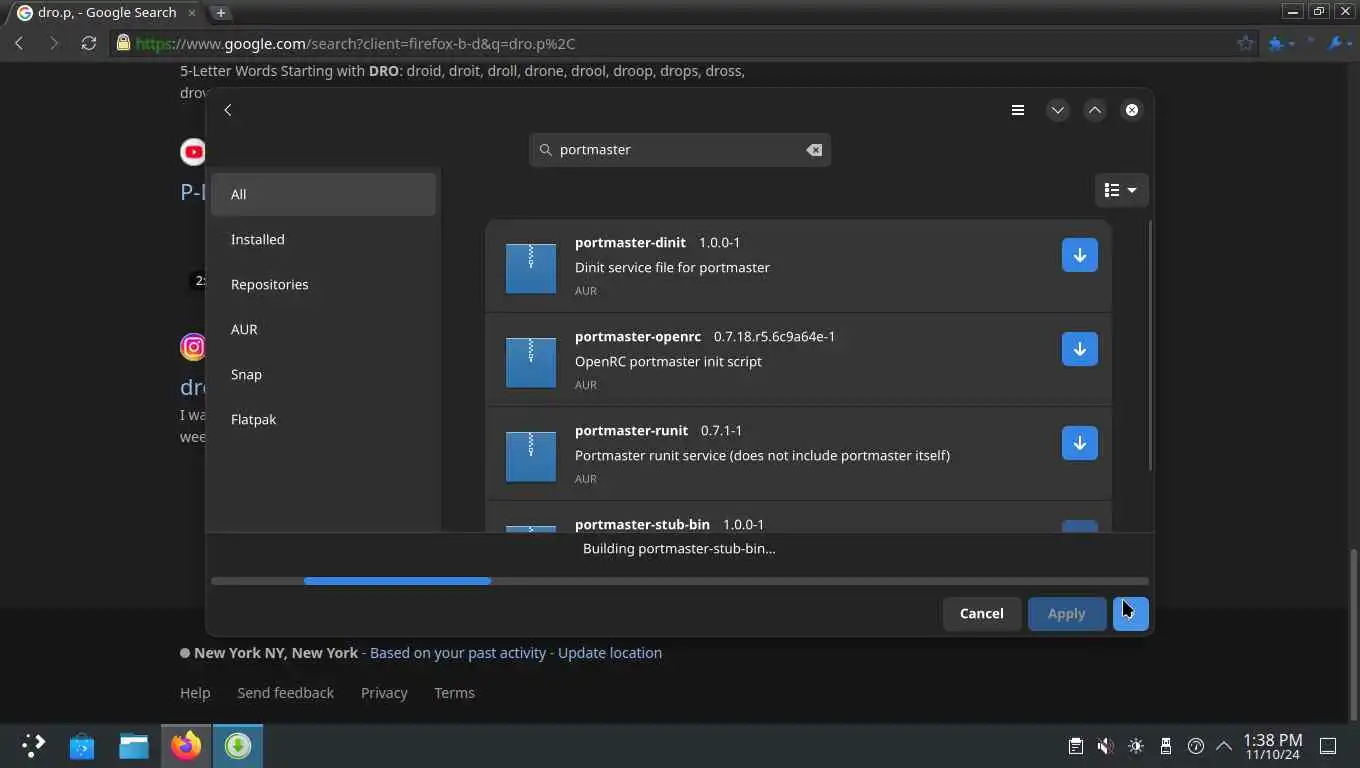Open the list view mode dropdown

(x=1121, y=190)
